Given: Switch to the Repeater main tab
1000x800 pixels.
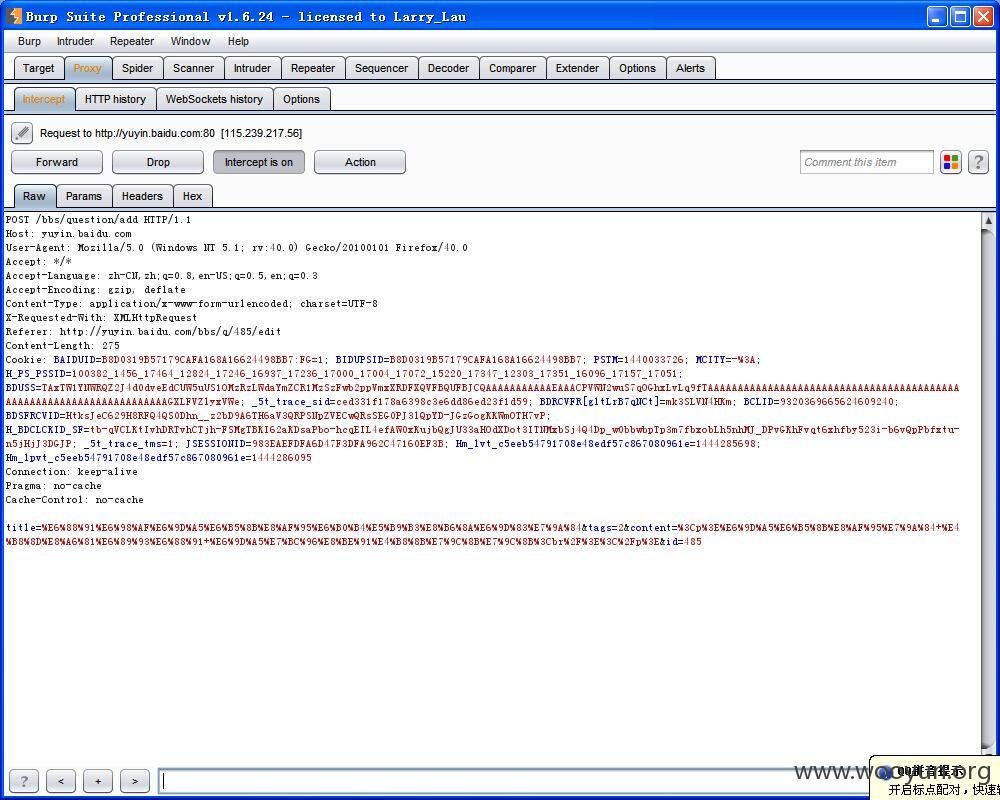Looking at the screenshot, I should (x=312, y=68).
